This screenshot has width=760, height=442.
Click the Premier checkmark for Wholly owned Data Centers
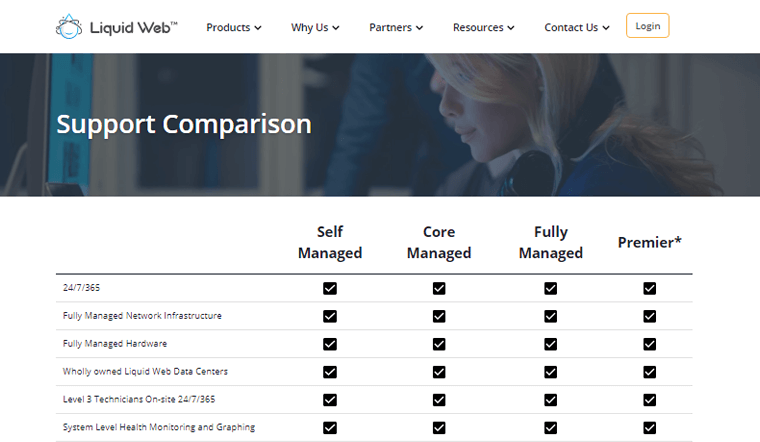point(649,372)
